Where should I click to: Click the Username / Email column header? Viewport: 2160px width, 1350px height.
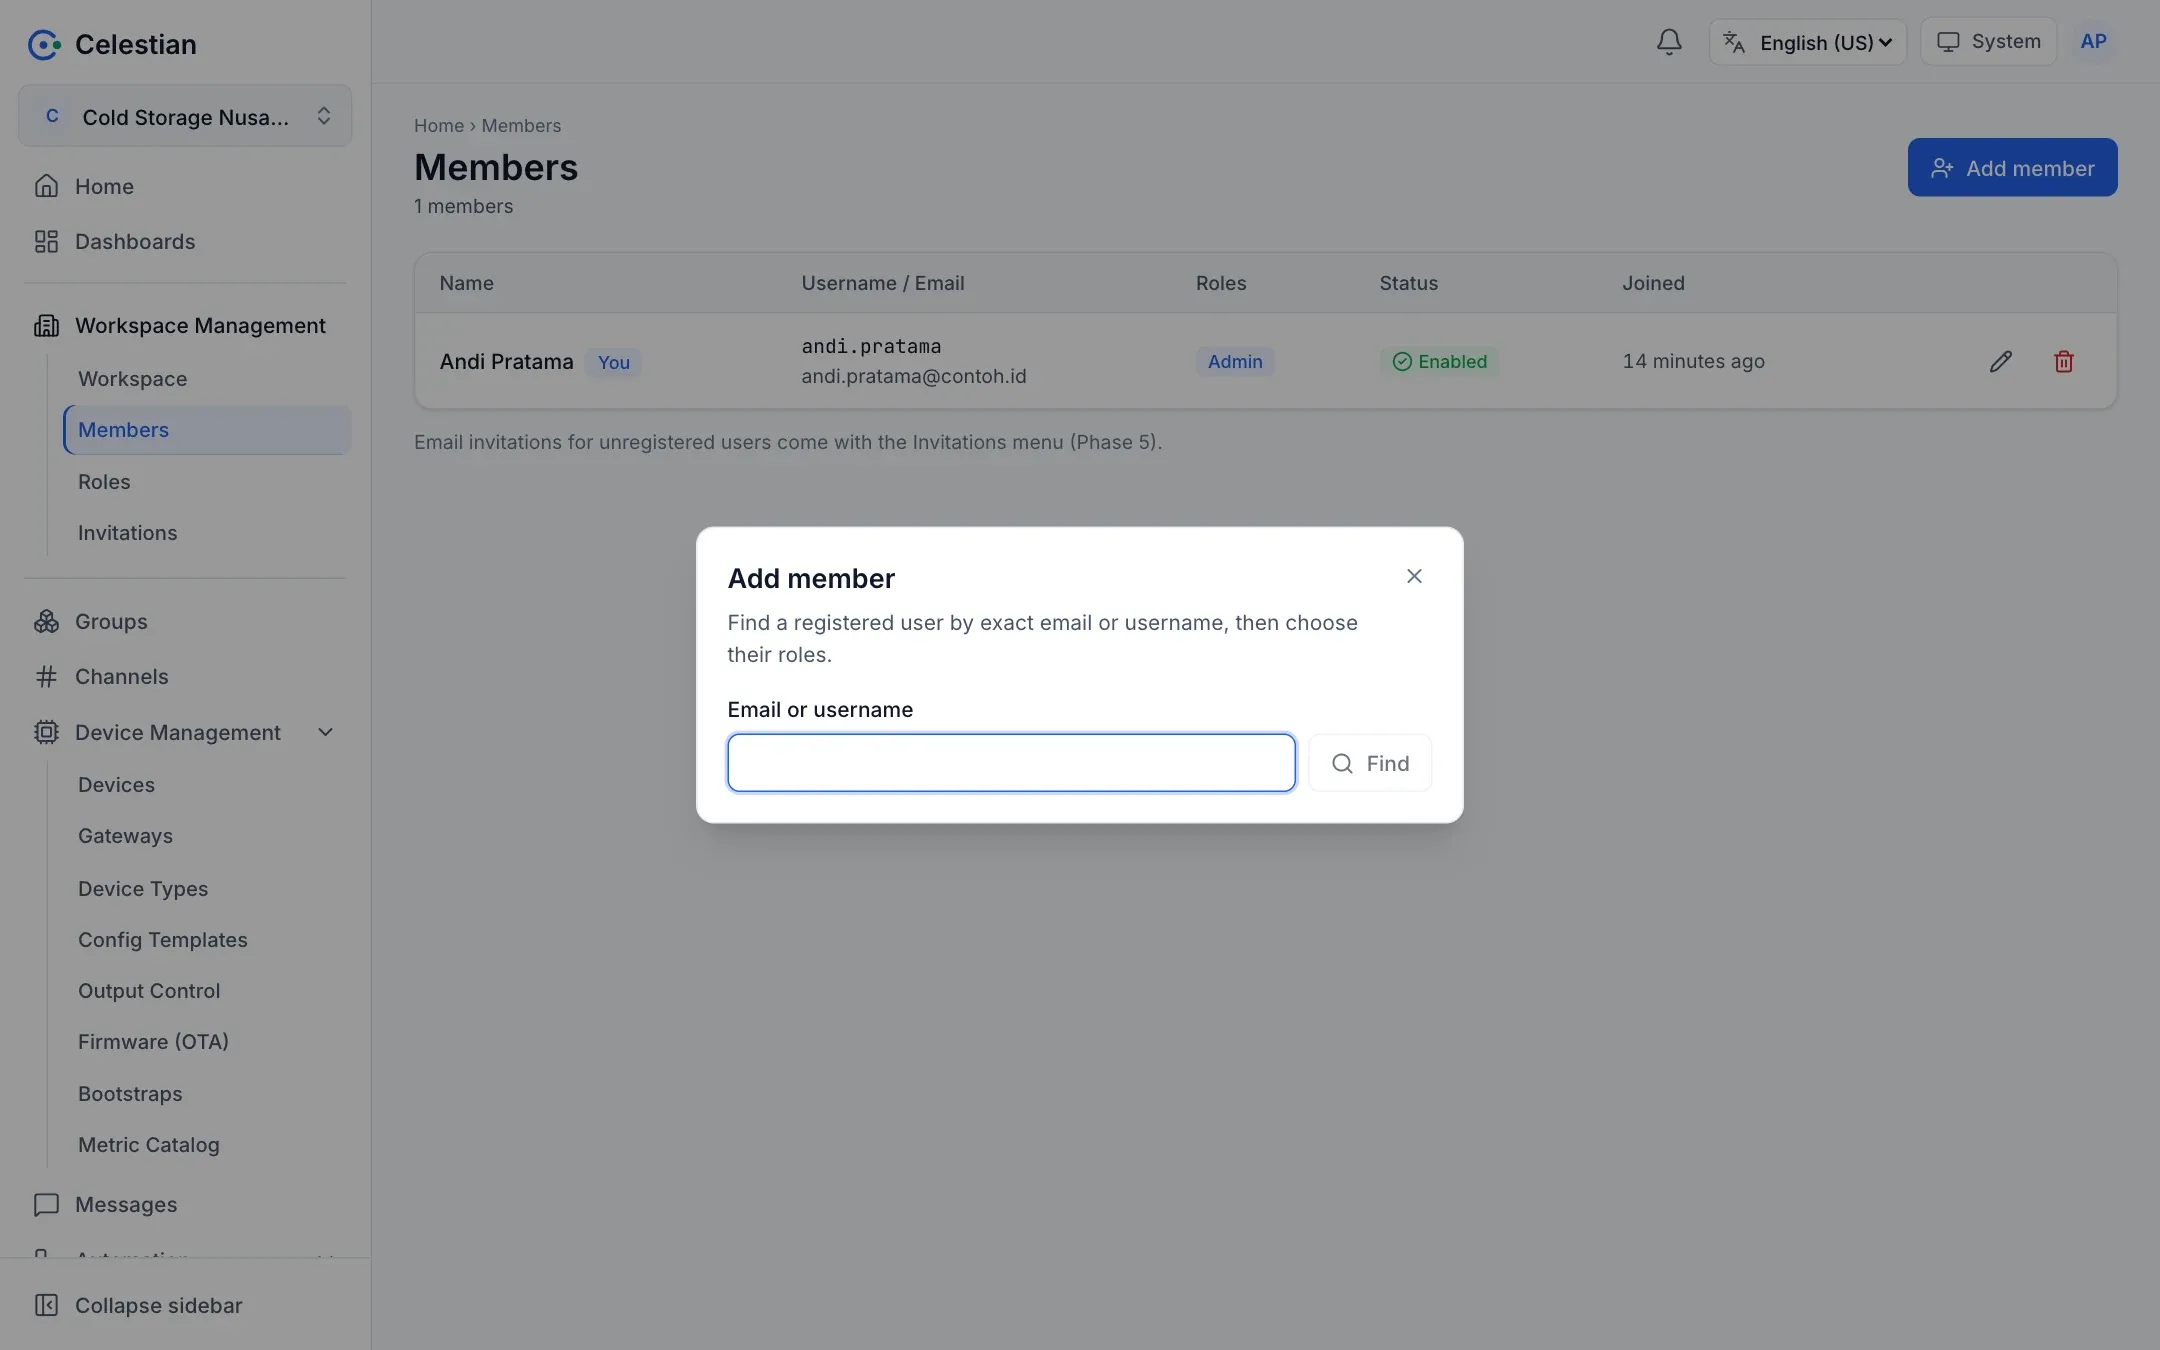click(x=882, y=283)
